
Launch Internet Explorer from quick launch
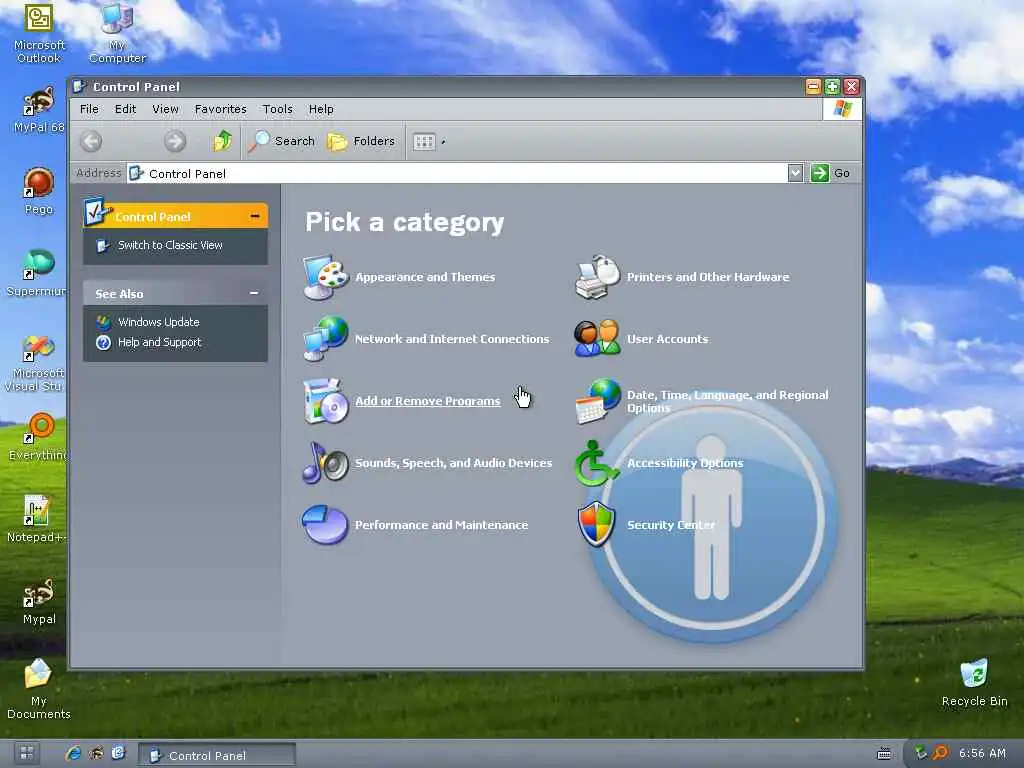point(73,753)
